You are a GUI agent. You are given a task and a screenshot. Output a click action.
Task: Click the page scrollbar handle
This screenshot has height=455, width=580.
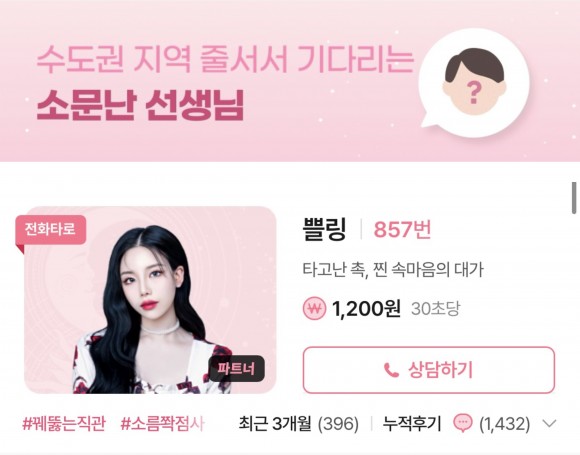pos(574,198)
